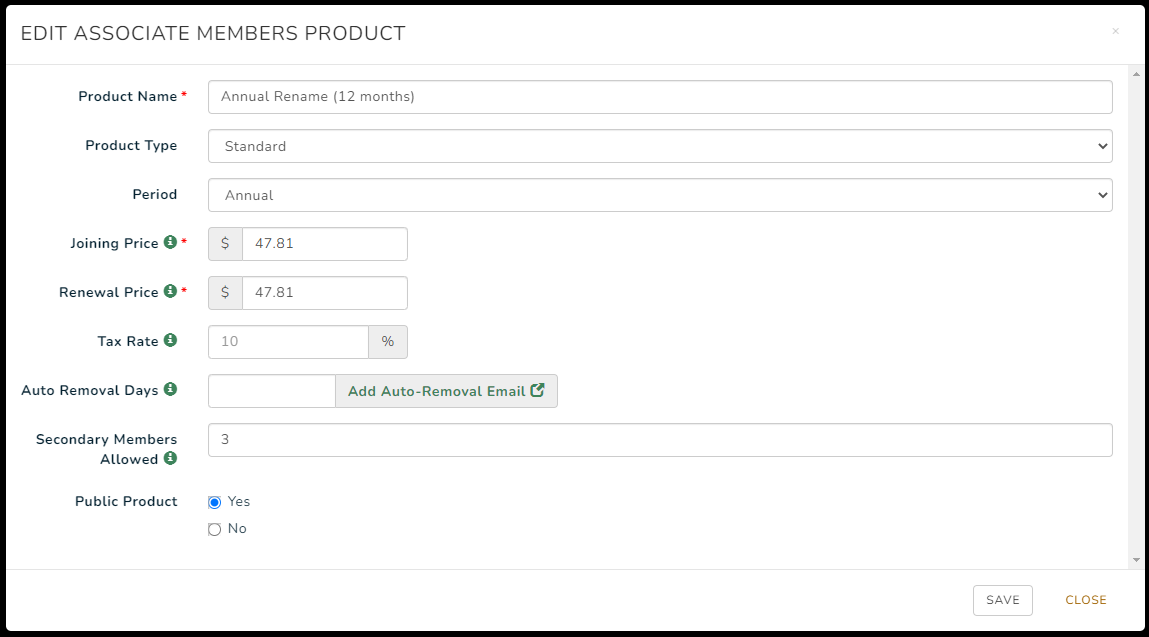Open the Product Type dropdown
Viewport: 1149px width, 637px height.
pos(660,146)
